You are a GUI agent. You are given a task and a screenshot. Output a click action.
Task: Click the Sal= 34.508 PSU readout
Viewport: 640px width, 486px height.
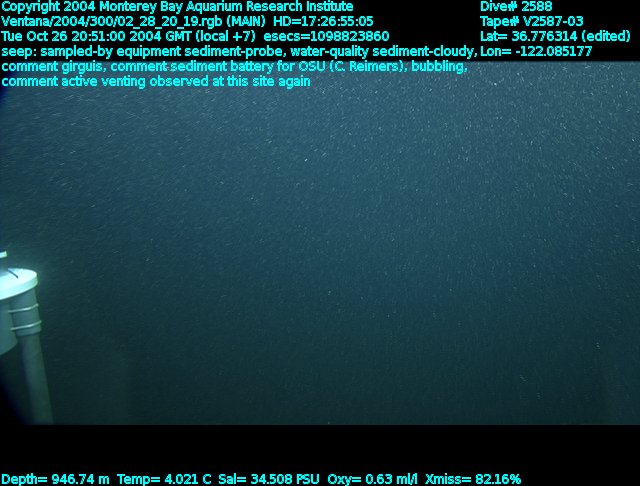tap(269, 479)
